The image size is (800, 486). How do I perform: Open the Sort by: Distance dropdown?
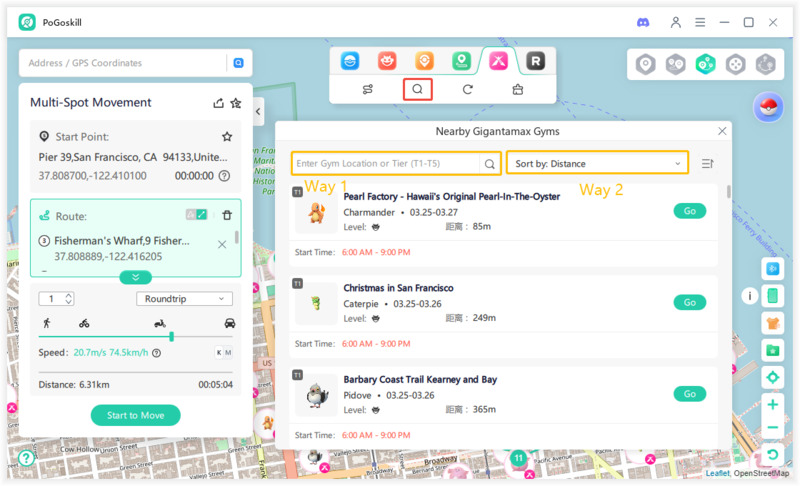pos(597,163)
